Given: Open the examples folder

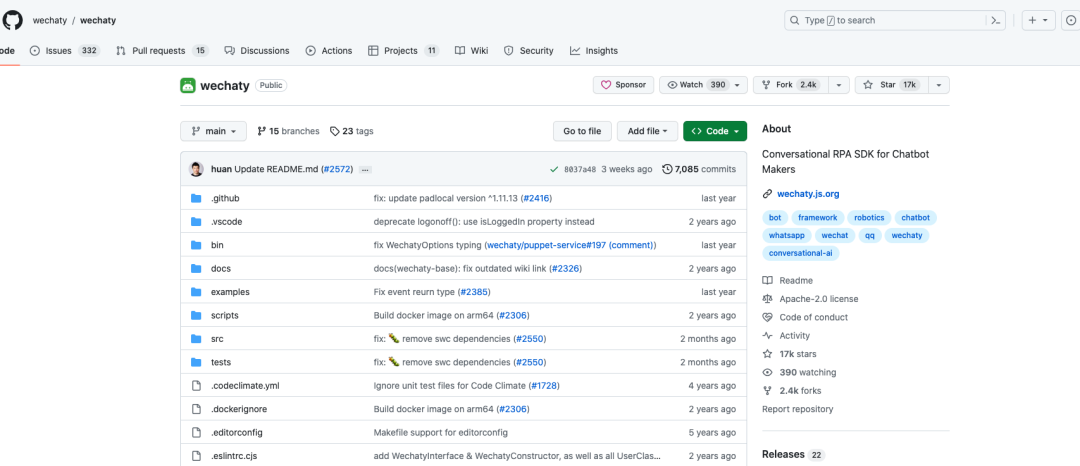Looking at the screenshot, I should click(230, 292).
